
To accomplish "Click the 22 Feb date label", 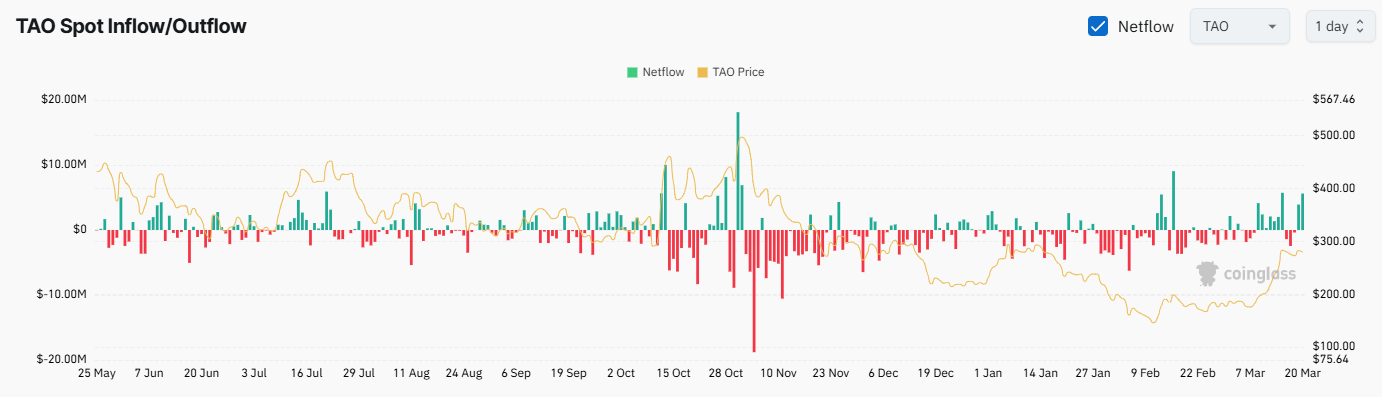I will (x=1198, y=373).
